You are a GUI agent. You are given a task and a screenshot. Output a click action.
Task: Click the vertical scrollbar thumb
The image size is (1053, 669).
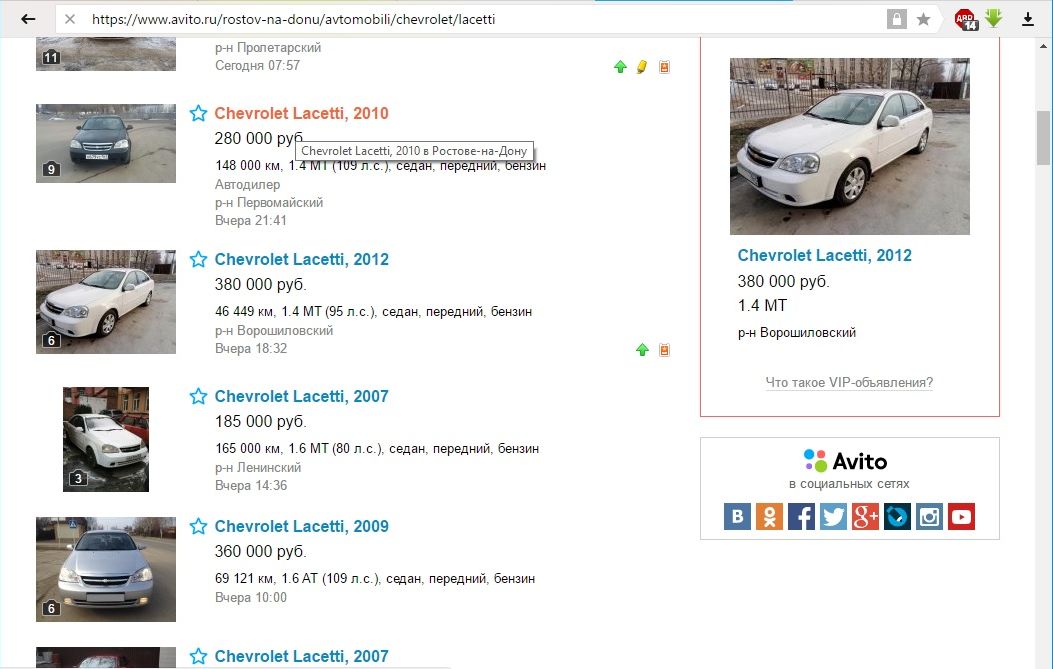tap(1044, 138)
